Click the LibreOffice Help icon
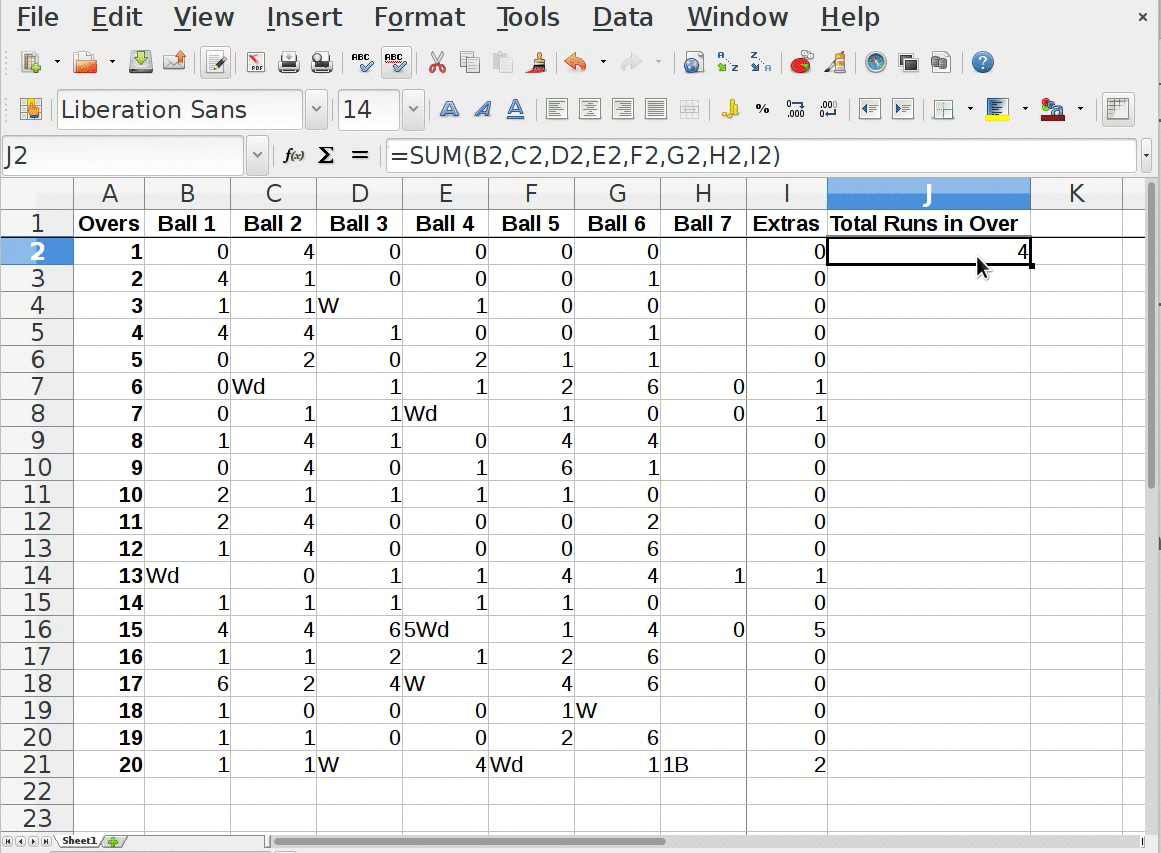This screenshot has width=1161, height=853. click(983, 63)
